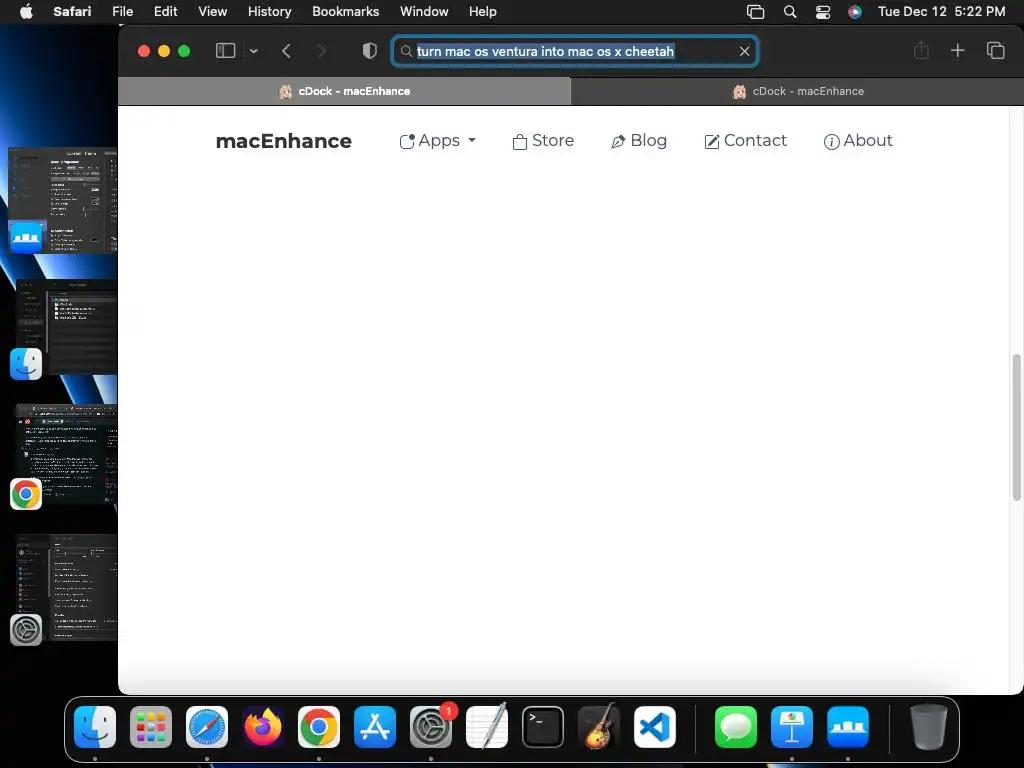Open System Settings from the Dock
The image size is (1024, 768).
tap(431, 727)
